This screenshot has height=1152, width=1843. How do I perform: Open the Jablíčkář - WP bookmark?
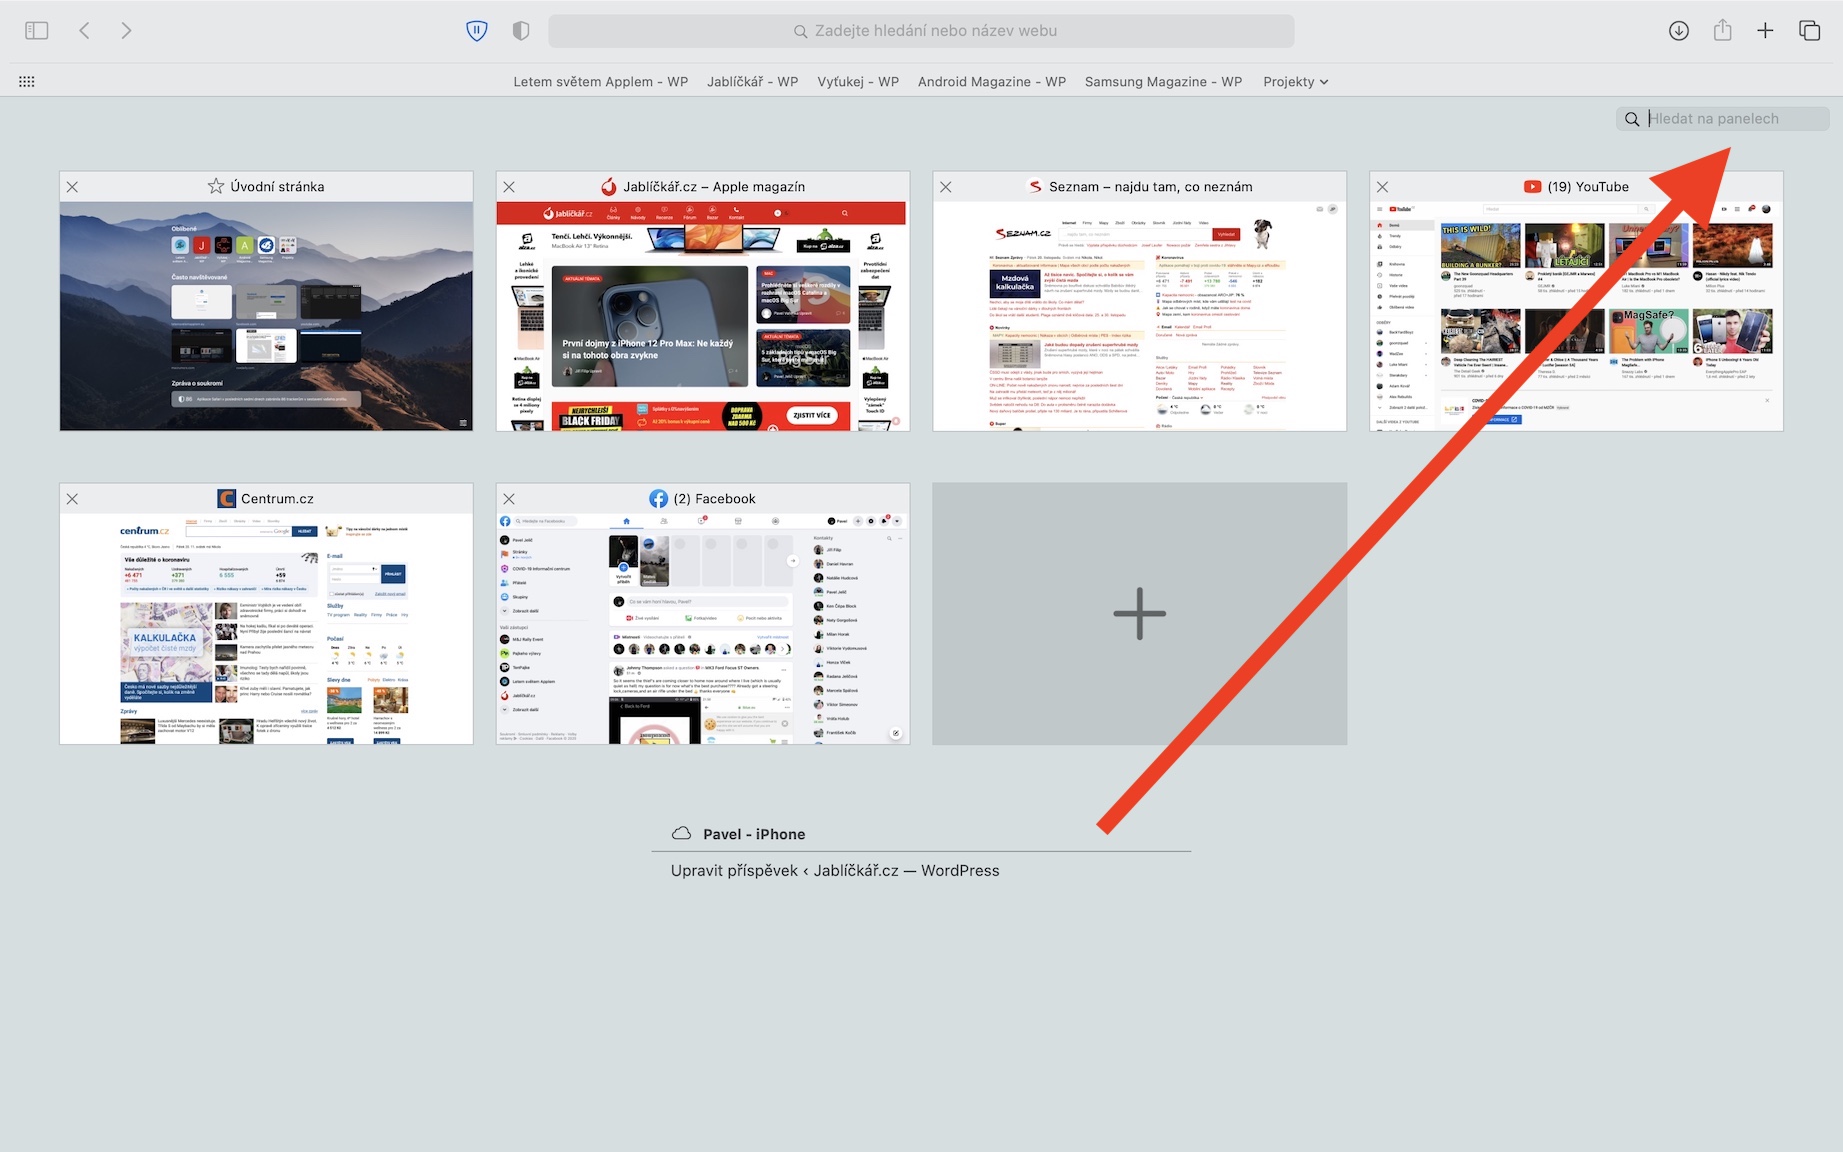(752, 82)
